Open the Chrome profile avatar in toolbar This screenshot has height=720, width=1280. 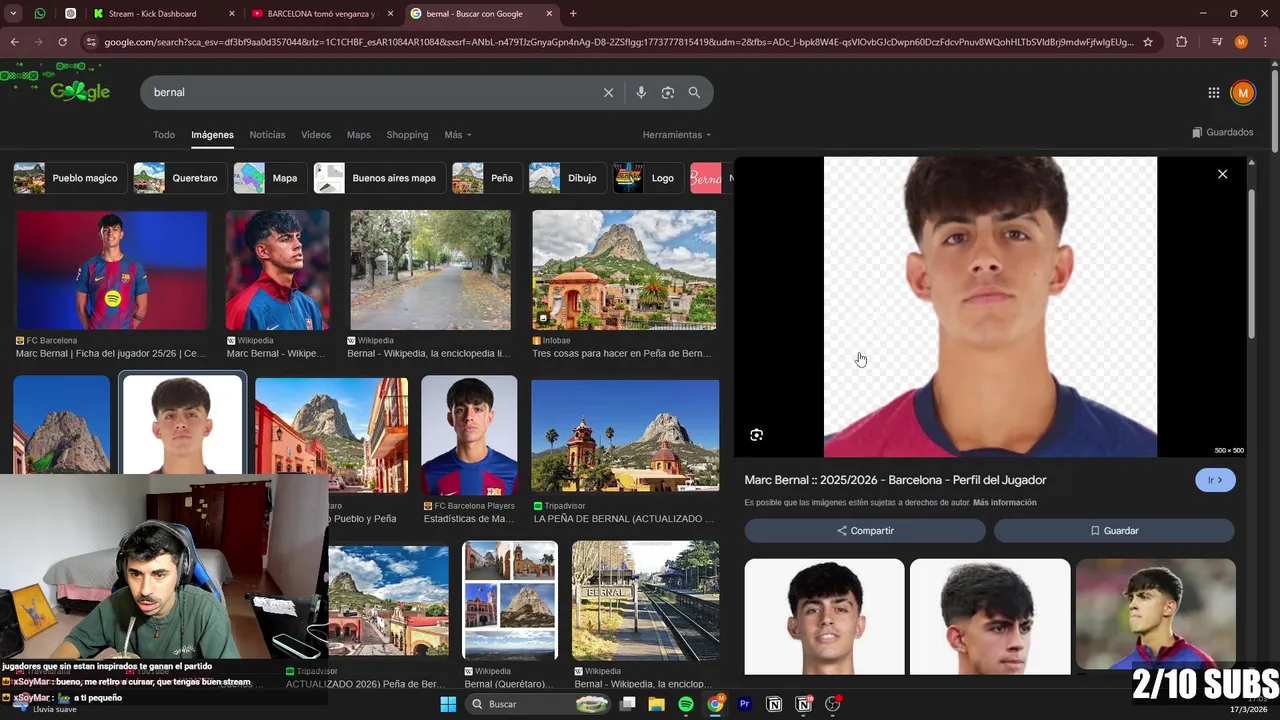1241,42
